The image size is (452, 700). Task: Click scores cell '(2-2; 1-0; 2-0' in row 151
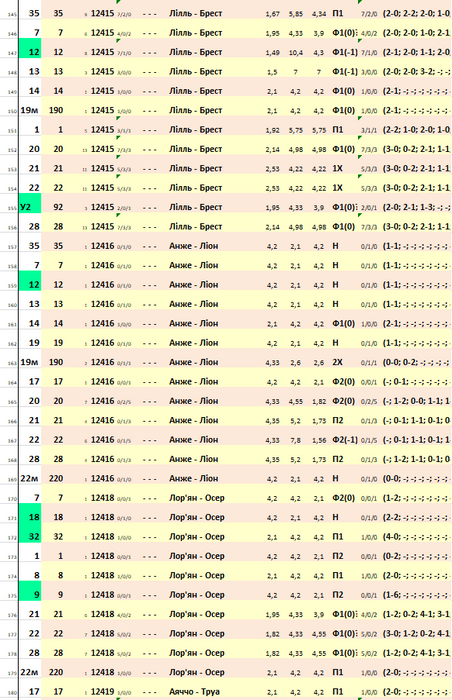417,130
